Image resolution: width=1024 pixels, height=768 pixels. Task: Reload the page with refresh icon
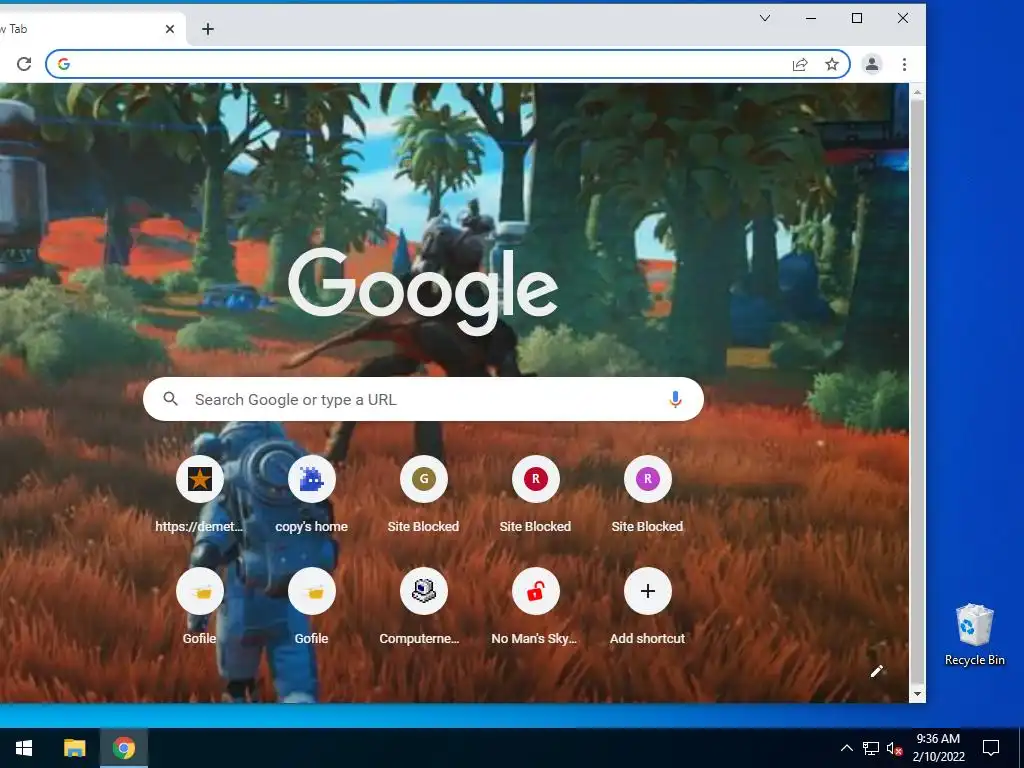(24, 64)
